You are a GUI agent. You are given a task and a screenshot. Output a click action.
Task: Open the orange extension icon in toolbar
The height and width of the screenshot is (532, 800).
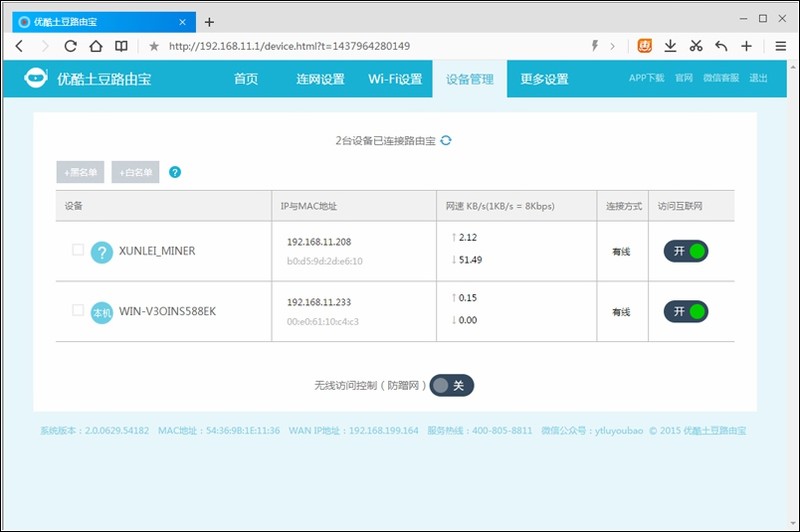pos(644,46)
